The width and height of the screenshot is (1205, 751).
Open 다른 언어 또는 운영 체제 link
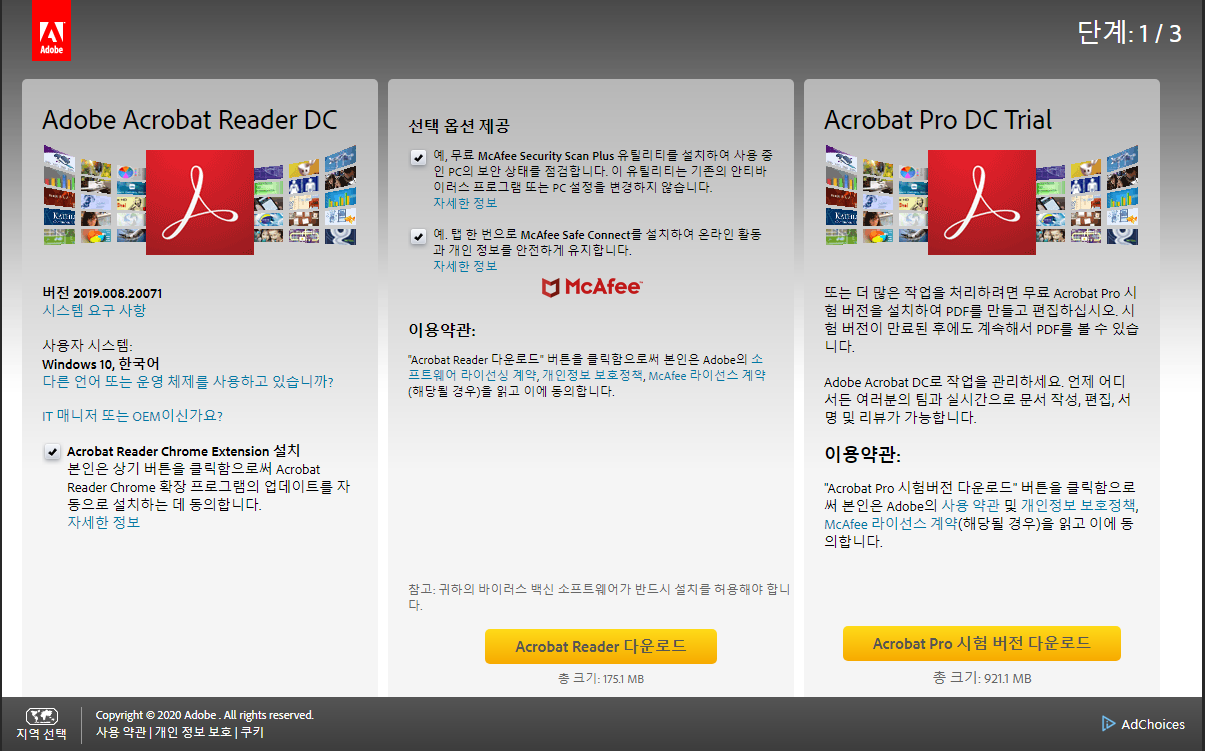(x=188, y=381)
